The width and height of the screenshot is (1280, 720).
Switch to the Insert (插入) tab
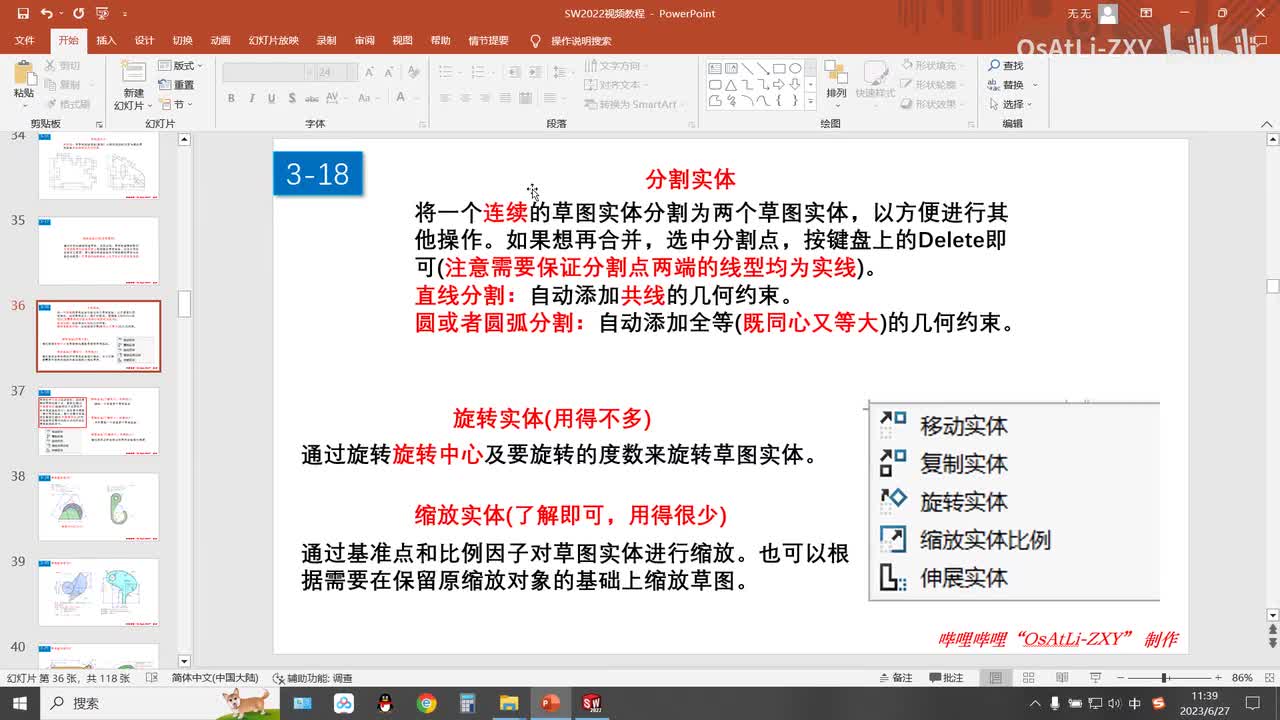click(x=106, y=41)
